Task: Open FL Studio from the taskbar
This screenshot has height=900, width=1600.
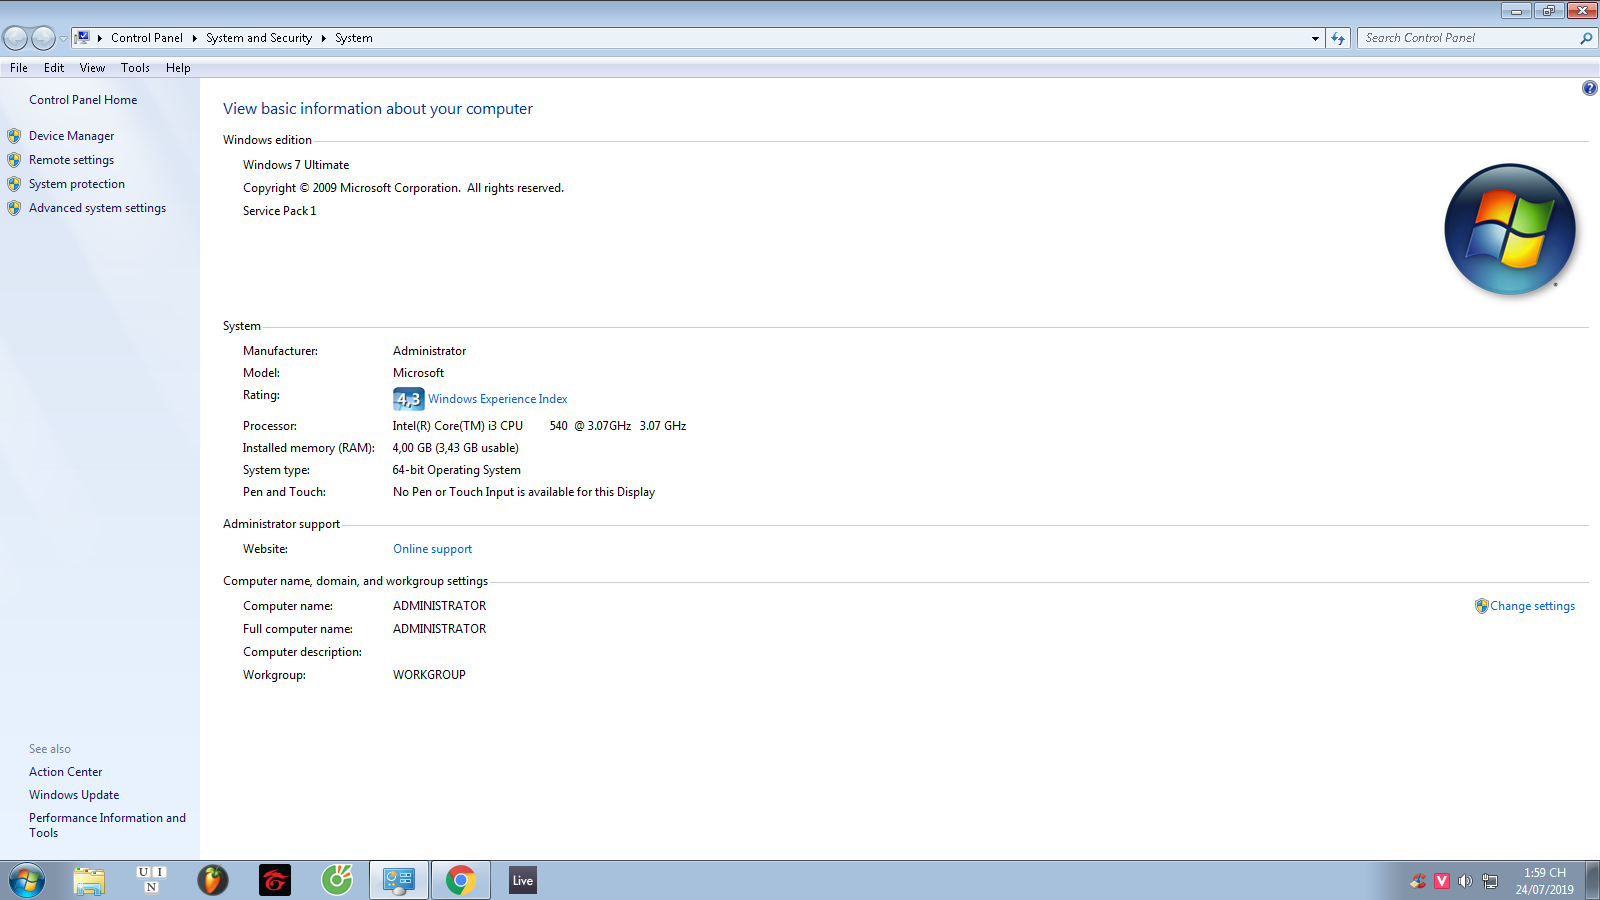Action: pyautogui.click(x=212, y=880)
